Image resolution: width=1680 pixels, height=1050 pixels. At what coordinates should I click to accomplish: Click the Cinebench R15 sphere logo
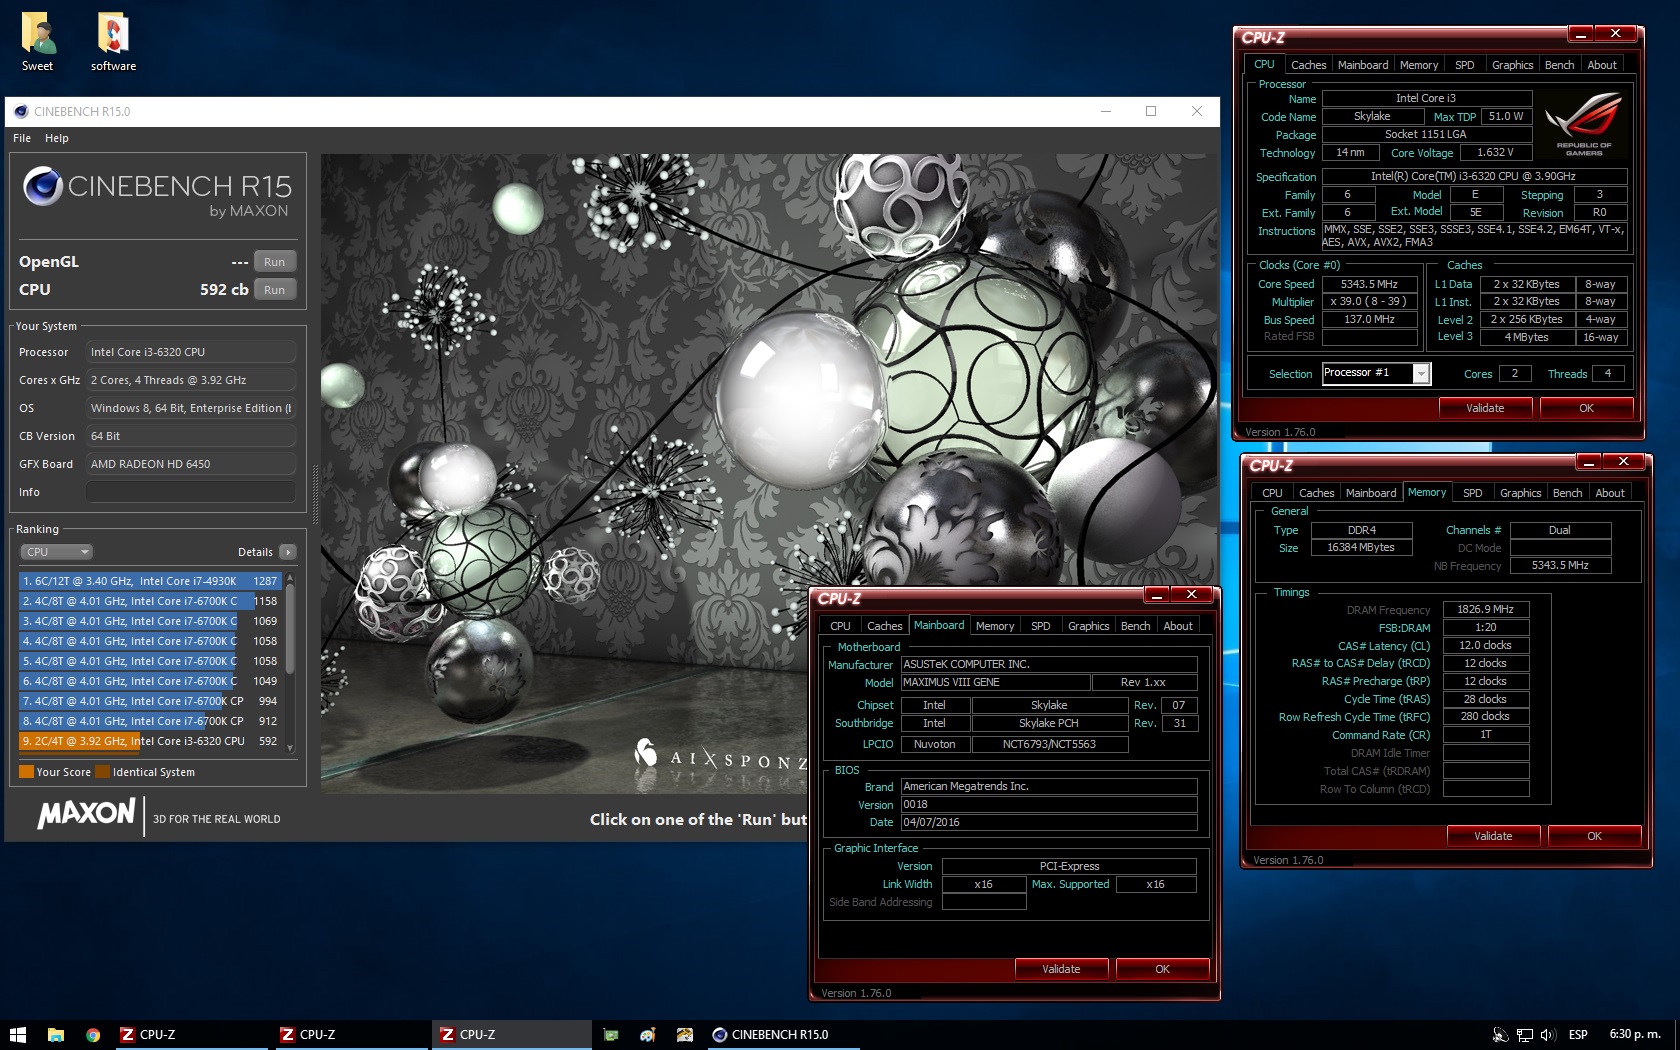click(43, 186)
